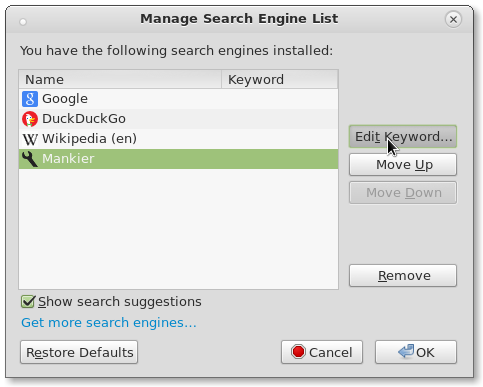Viewport: 483px width, 387px height.
Task: Open the Edit Keyword dialog
Action: coord(403,137)
